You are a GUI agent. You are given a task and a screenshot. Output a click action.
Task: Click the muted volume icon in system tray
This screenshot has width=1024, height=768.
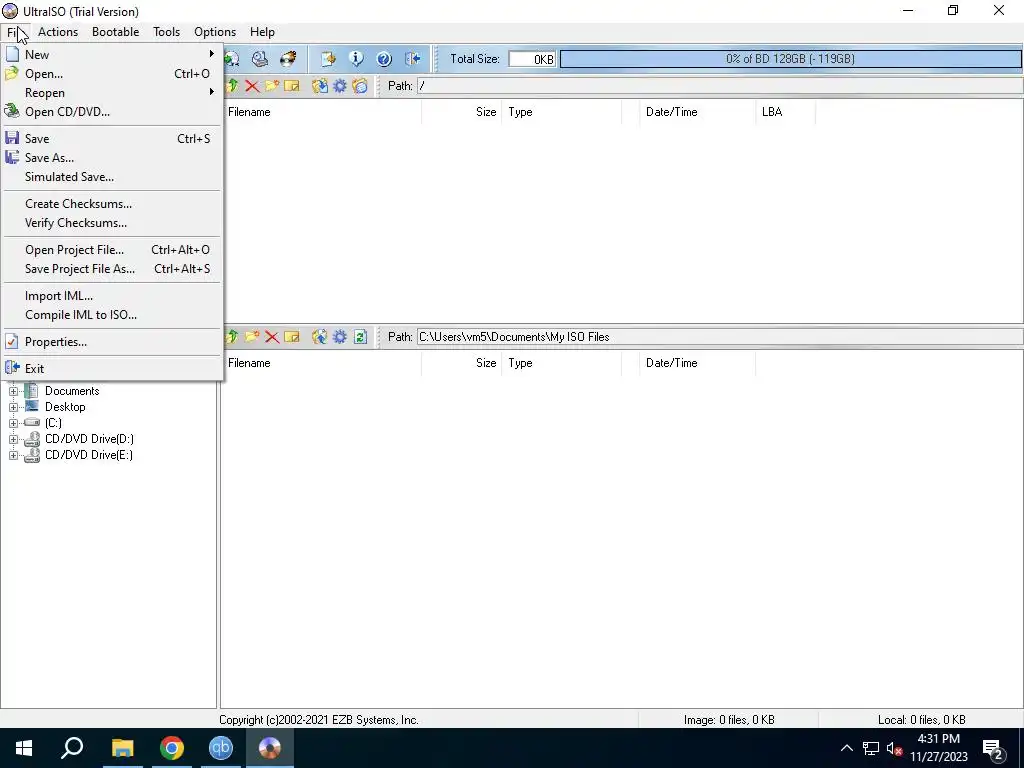[894, 748]
